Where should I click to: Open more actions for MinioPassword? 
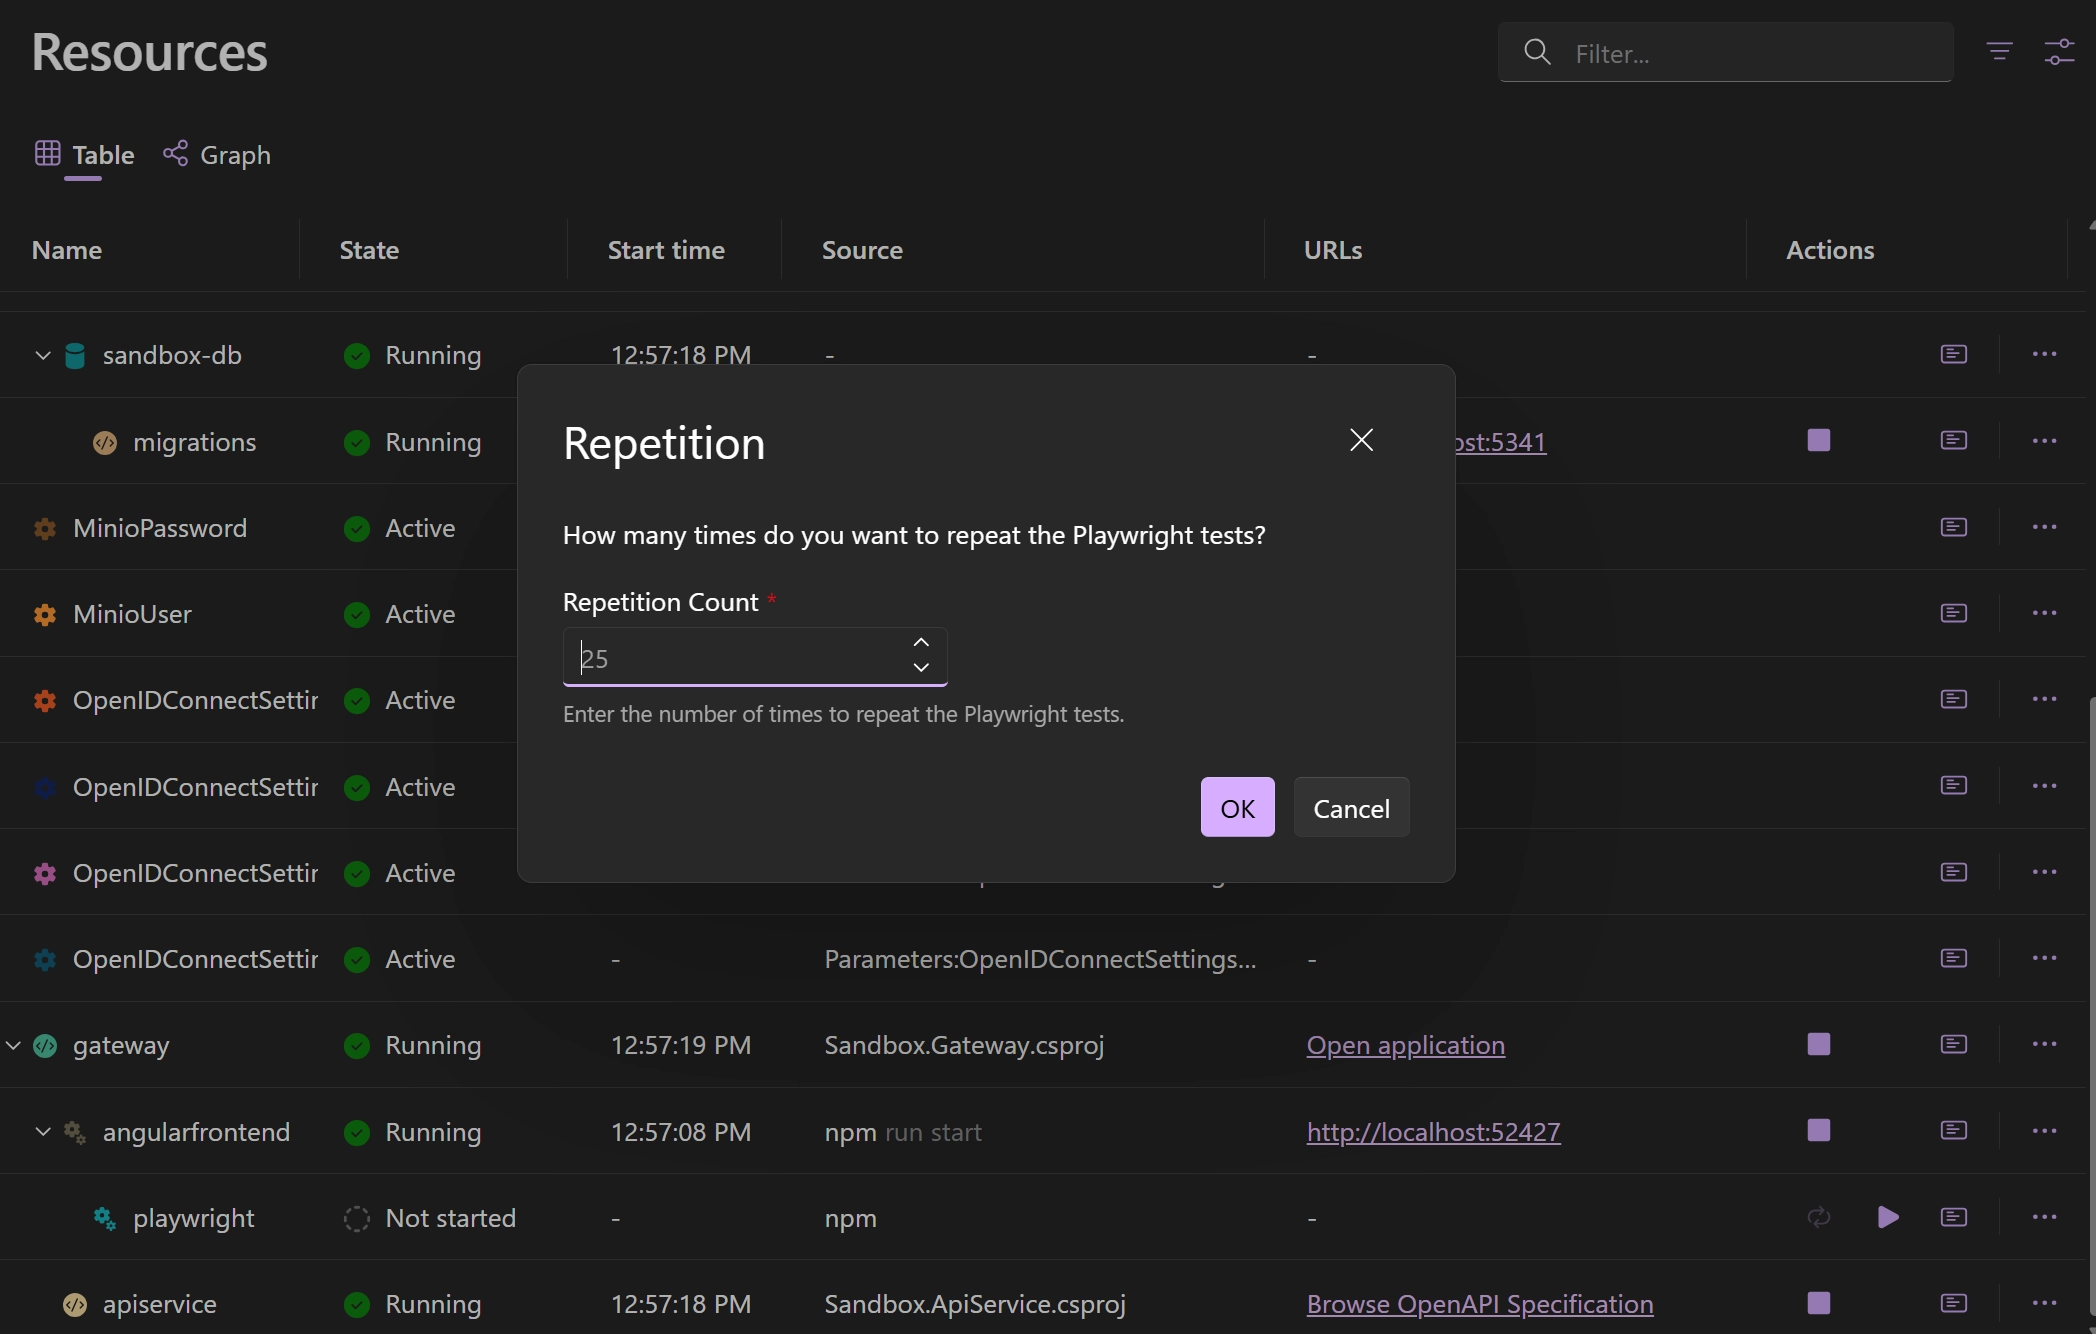point(2044,527)
